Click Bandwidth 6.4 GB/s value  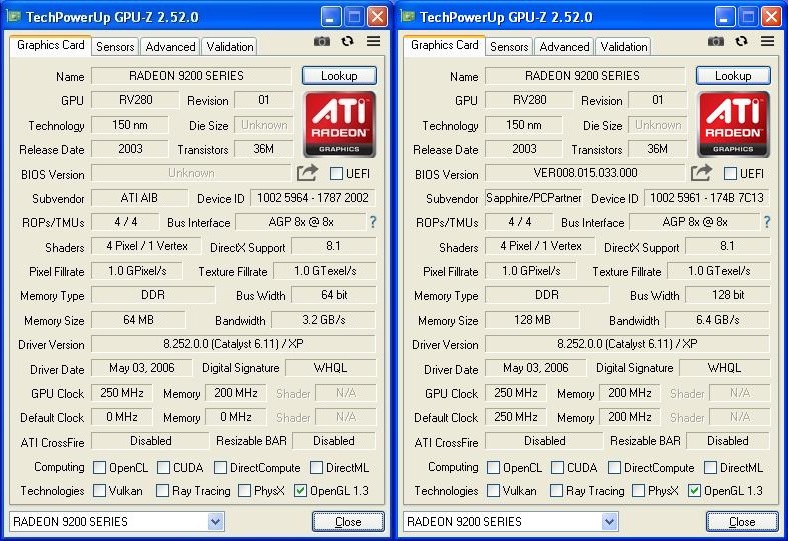(718, 320)
